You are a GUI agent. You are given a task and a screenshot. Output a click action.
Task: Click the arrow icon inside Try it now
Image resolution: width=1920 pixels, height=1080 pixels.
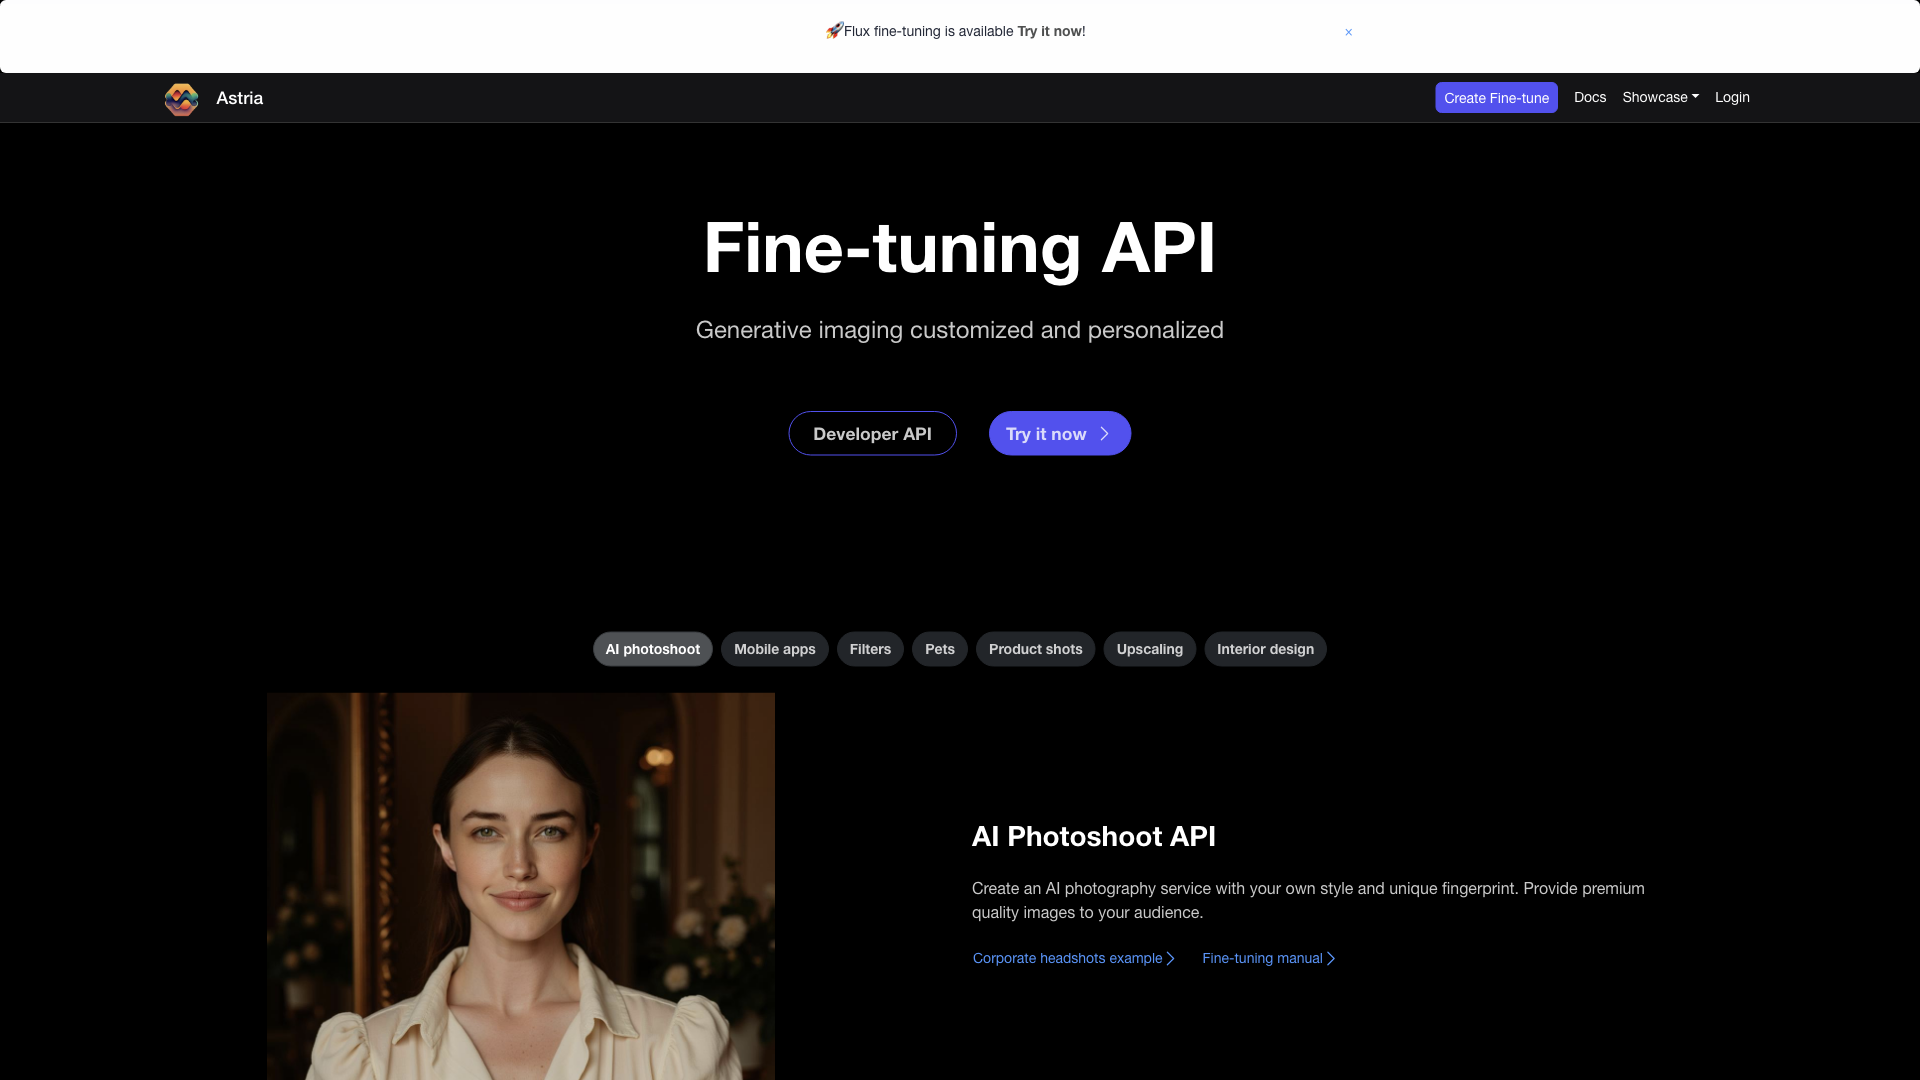coord(1102,434)
